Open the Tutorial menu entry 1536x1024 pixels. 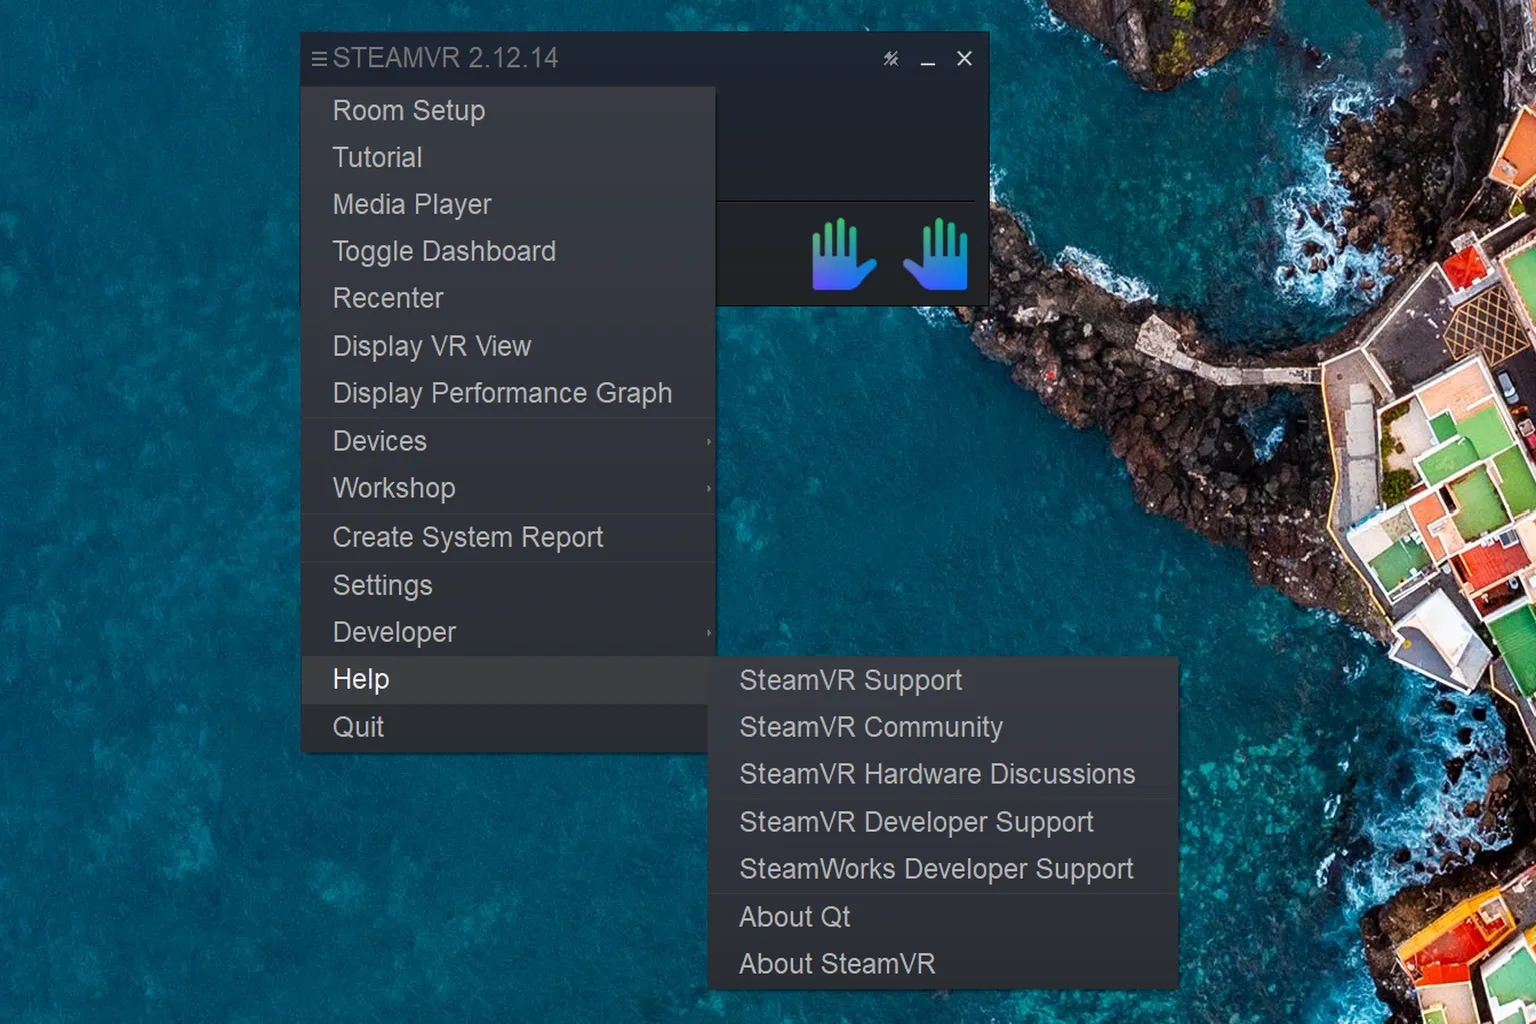(508, 157)
